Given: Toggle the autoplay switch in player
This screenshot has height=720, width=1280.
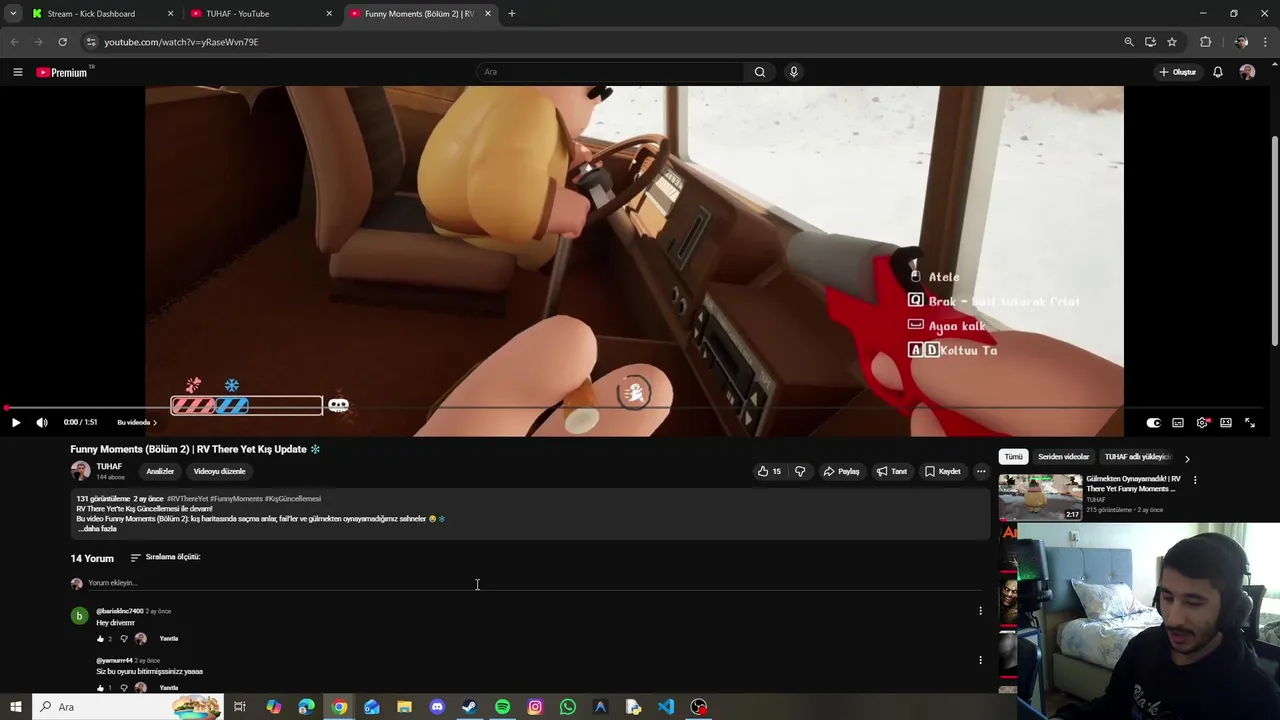Looking at the screenshot, I should [x=1153, y=423].
